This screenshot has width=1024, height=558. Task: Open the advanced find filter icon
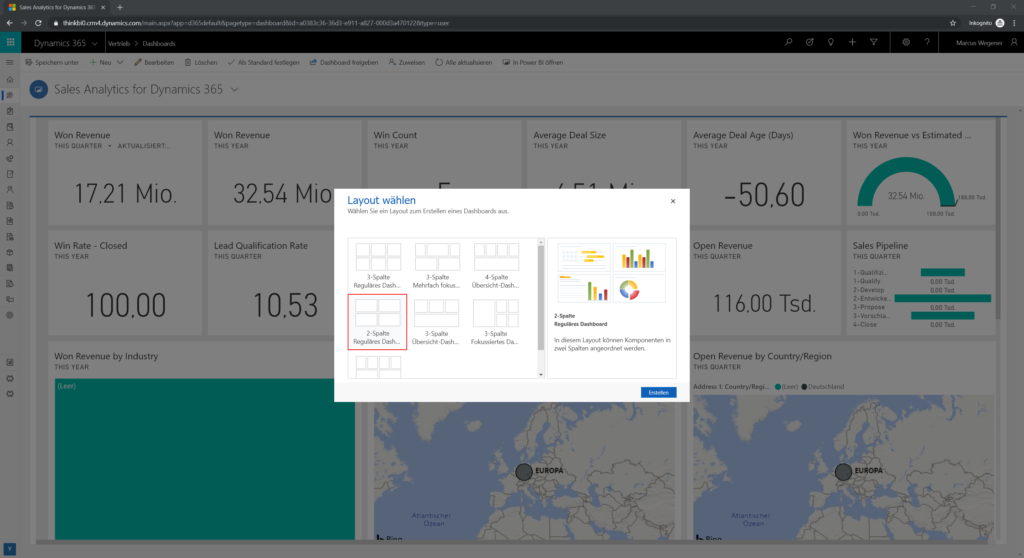click(x=874, y=43)
